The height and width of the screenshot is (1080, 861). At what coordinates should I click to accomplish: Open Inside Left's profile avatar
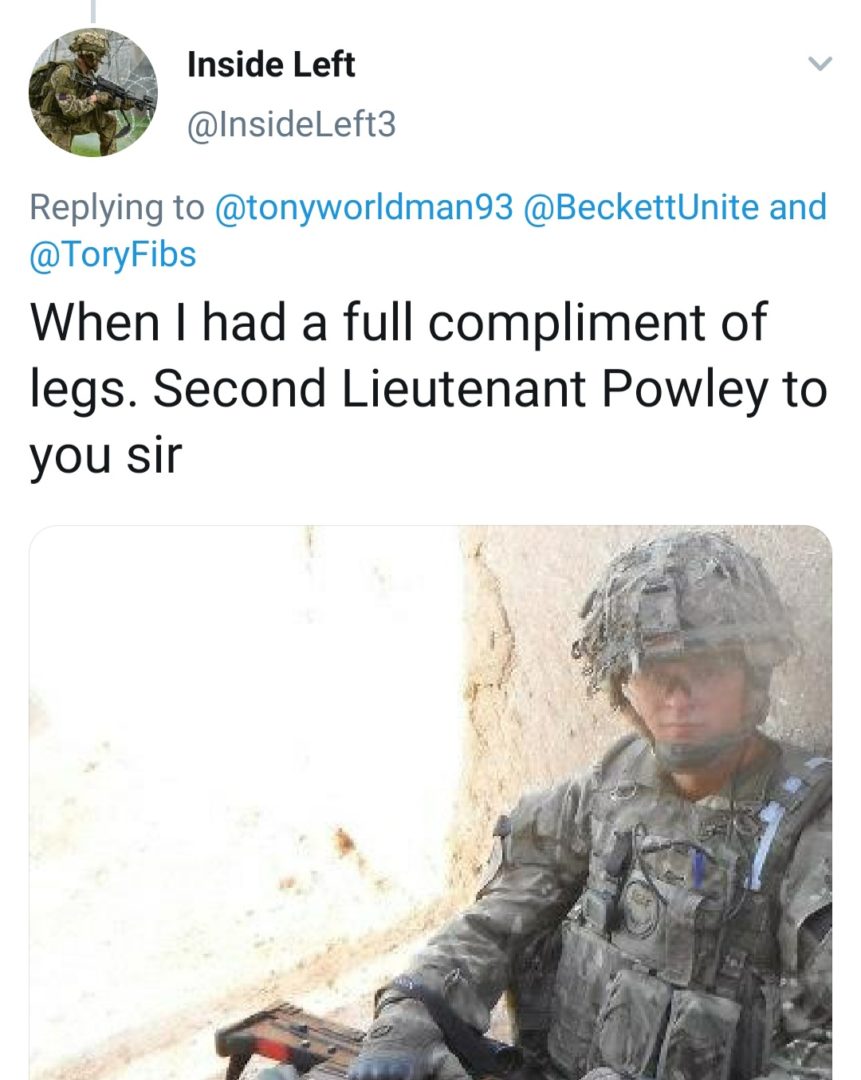click(x=93, y=92)
